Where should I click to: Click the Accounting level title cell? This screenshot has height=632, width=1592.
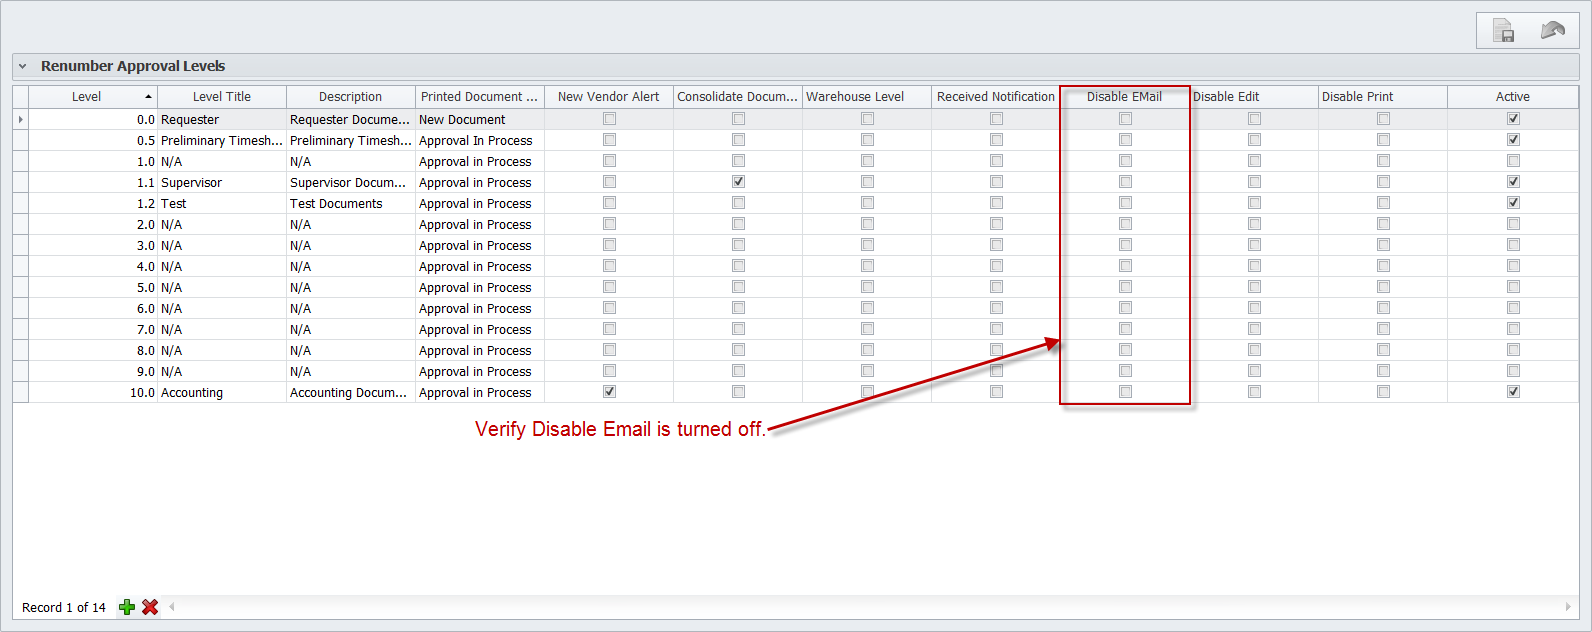pyautogui.click(x=221, y=393)
